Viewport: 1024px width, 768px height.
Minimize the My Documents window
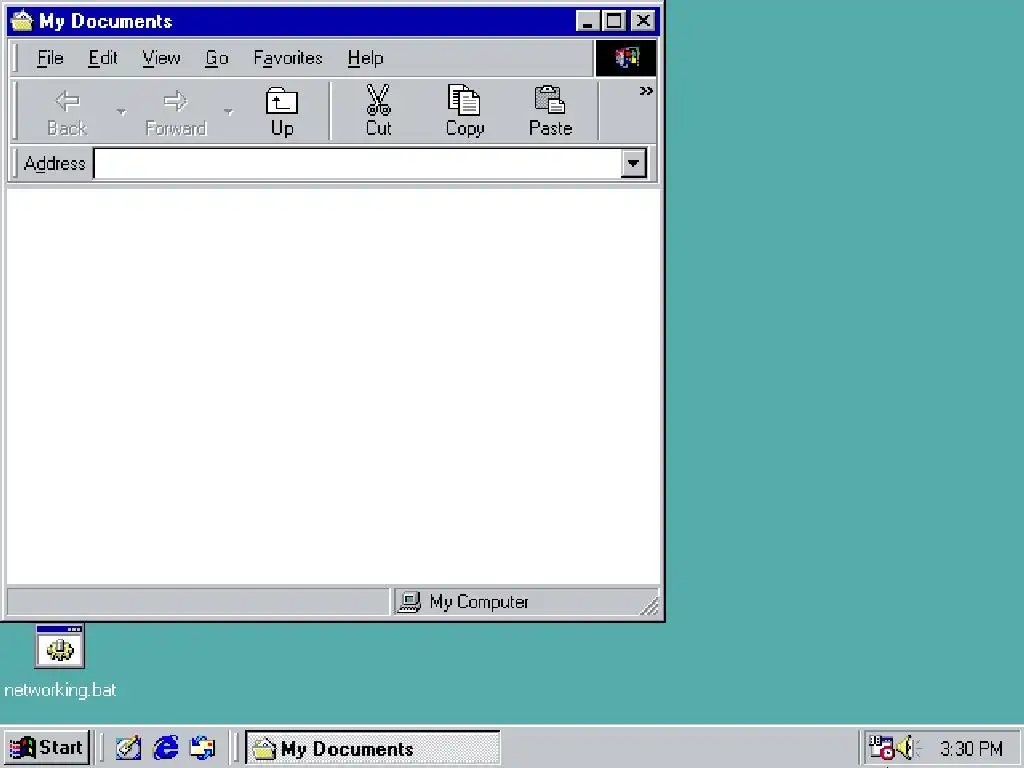pyautogui.click(x=588, y=21)
